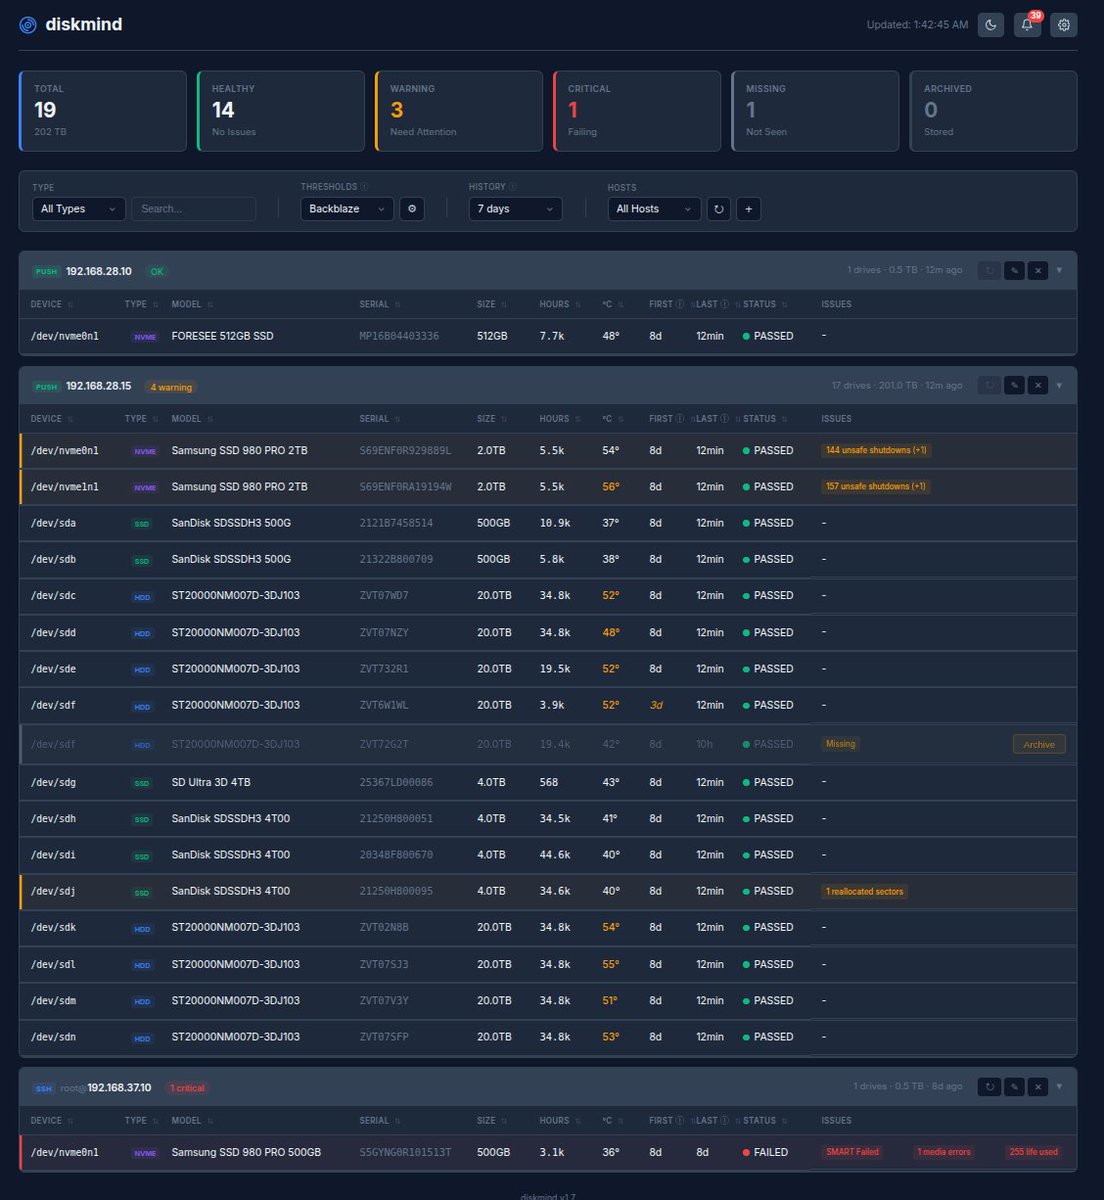Image resolution: width=1104 pixels, height=1200 pixels.
Task: Sort 192.168.28.15 table by Hours column
Action: (559, 419)
